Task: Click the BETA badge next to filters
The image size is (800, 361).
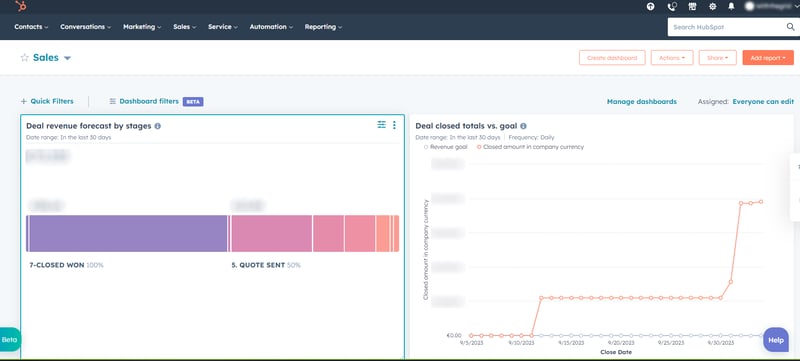Action: (193, 101)
